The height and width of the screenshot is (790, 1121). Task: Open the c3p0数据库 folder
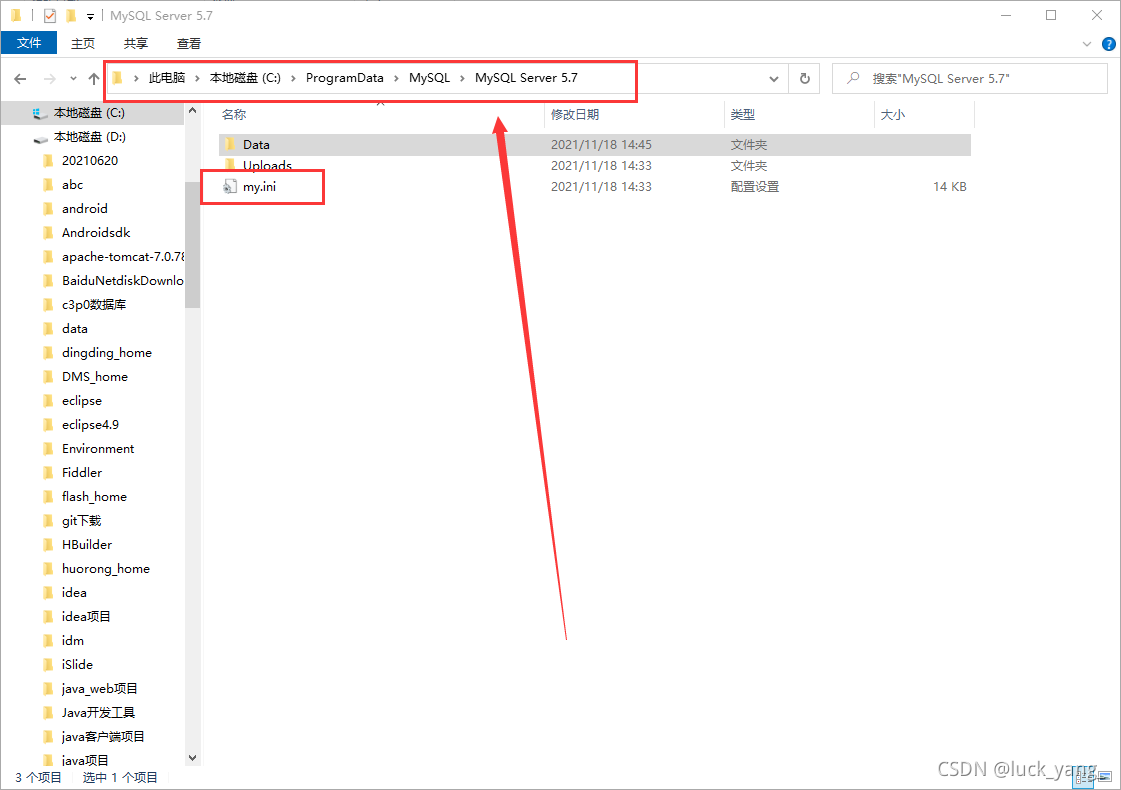94,305
